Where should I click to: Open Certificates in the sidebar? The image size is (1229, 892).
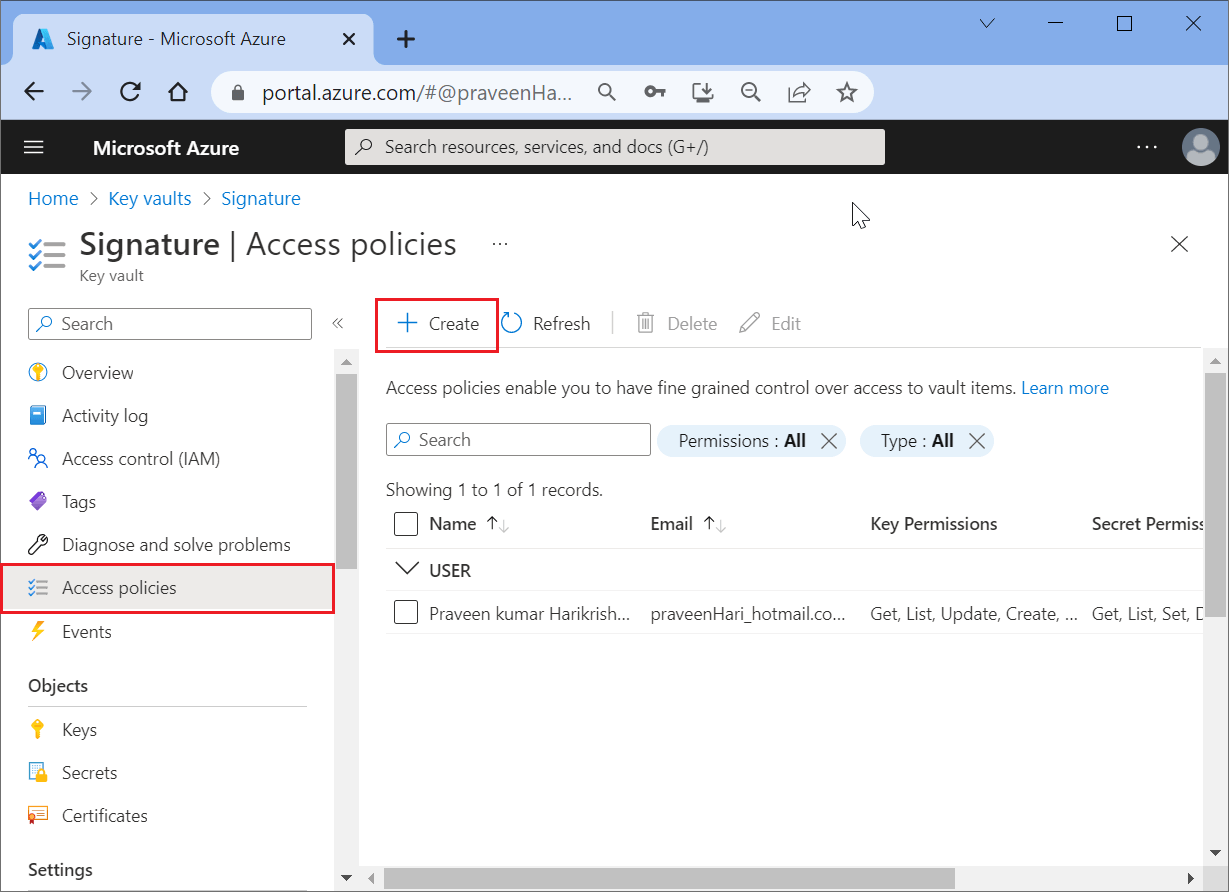[104, 816]
